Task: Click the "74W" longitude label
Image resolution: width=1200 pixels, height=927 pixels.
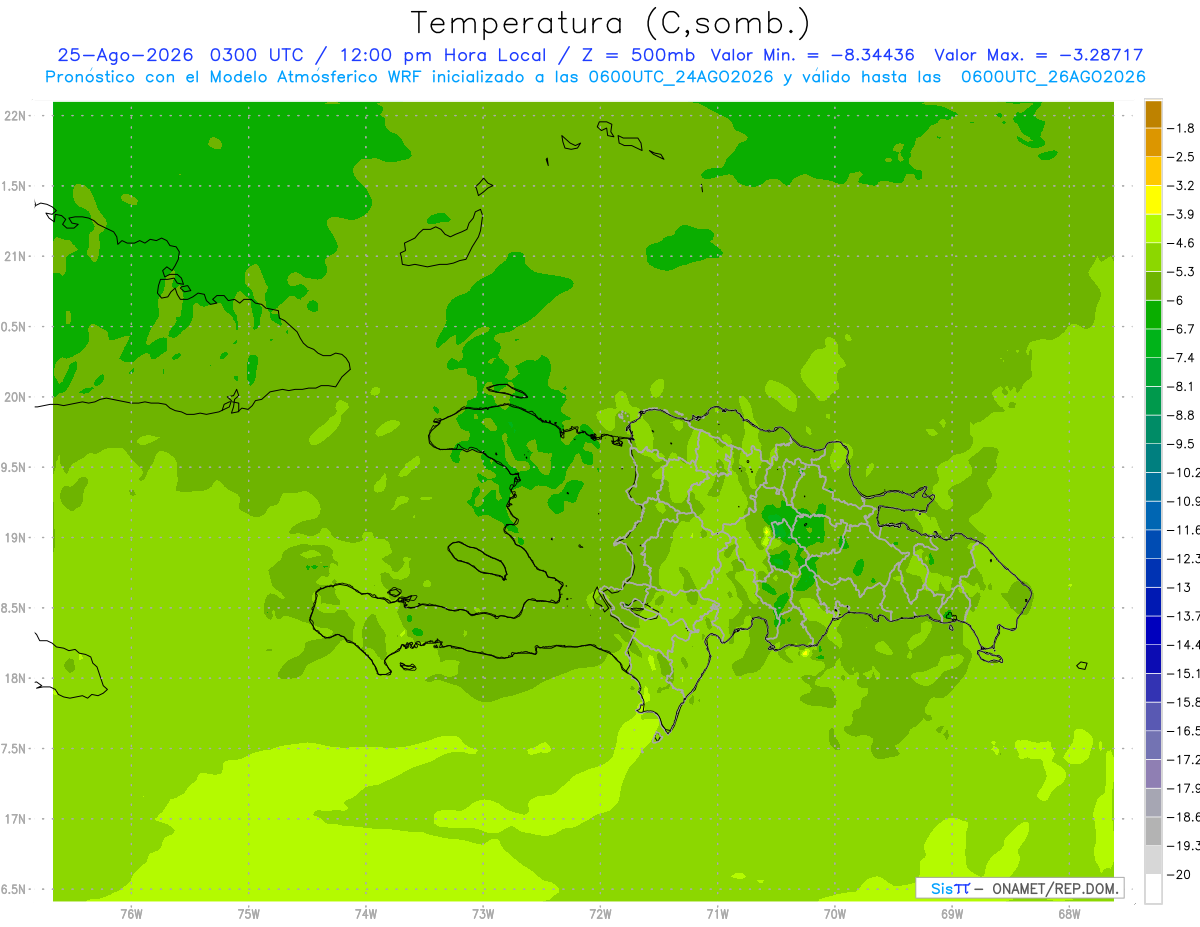Action: pos(365,914)
